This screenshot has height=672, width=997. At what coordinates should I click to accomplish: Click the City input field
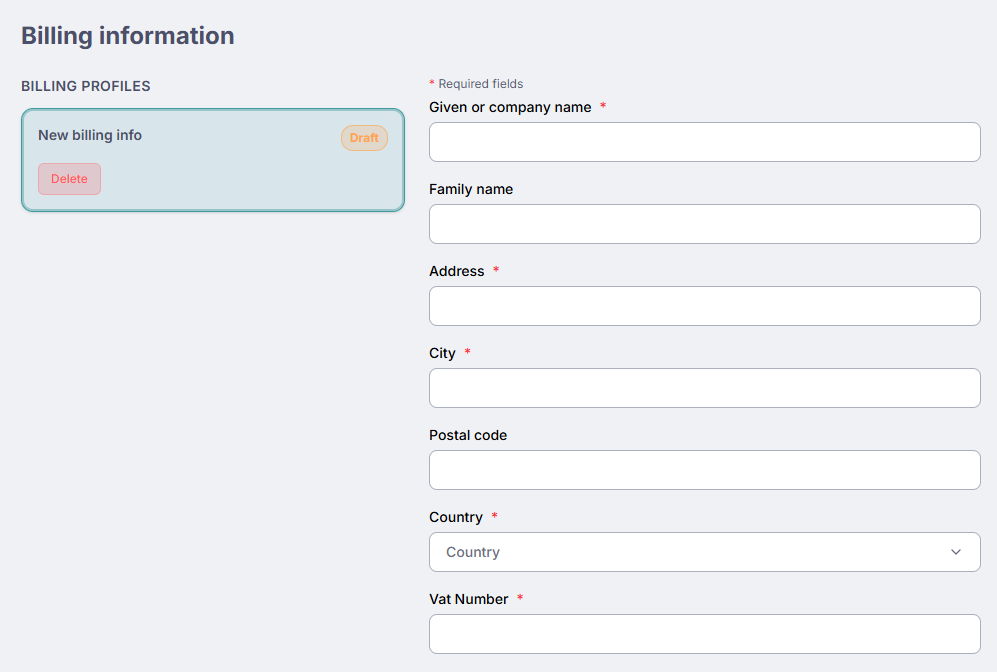[704, 388]
